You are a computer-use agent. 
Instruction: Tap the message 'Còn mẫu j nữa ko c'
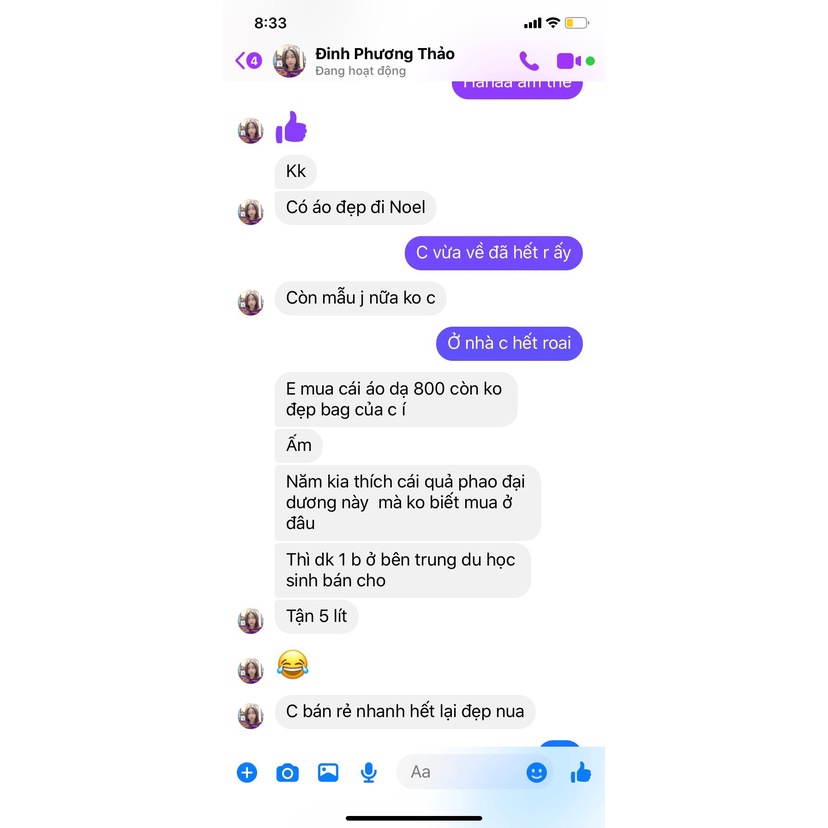click(x=361, y=298)
